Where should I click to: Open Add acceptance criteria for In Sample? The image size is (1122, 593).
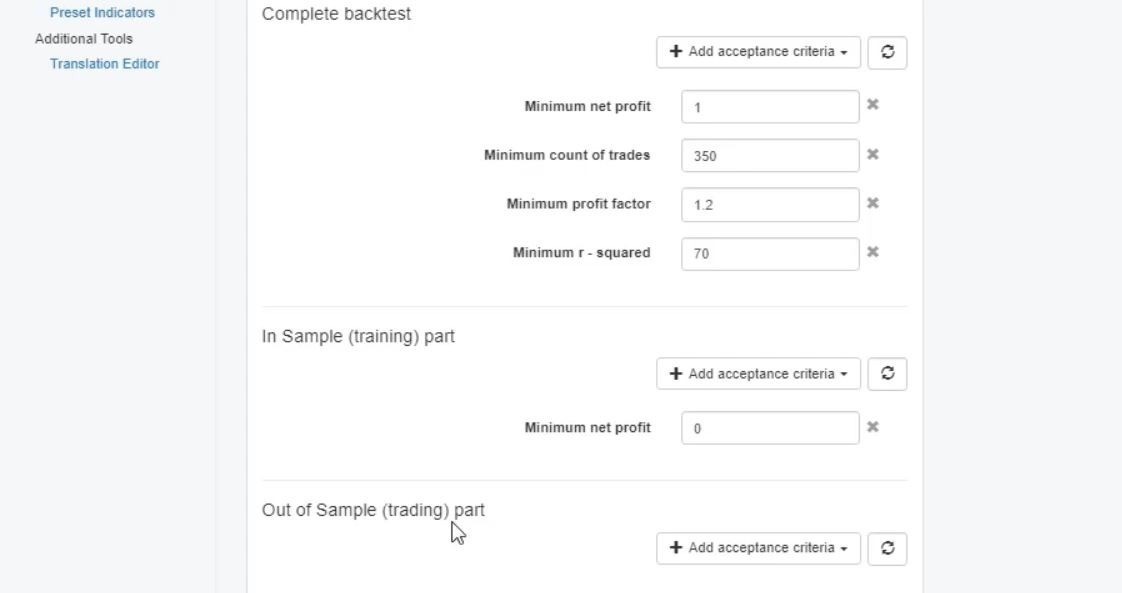pyautogui.click(x=758, y=374)
